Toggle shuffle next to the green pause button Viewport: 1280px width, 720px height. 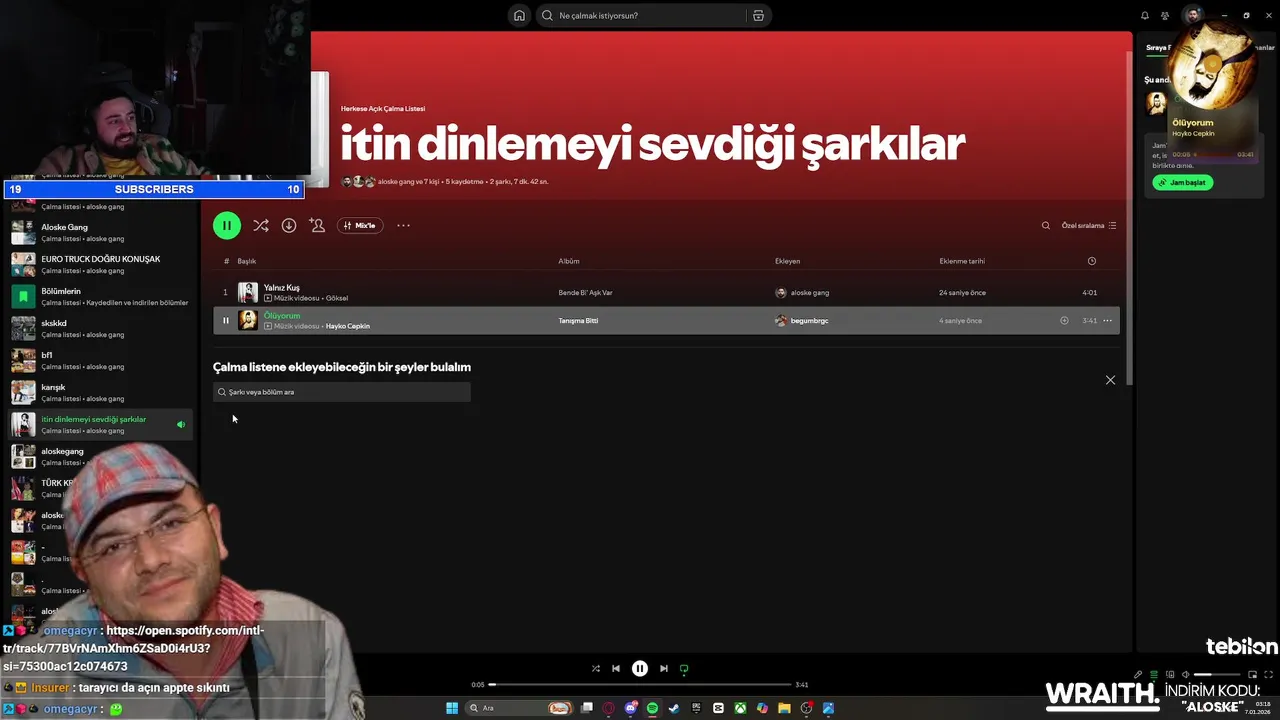tap(260, 225)
